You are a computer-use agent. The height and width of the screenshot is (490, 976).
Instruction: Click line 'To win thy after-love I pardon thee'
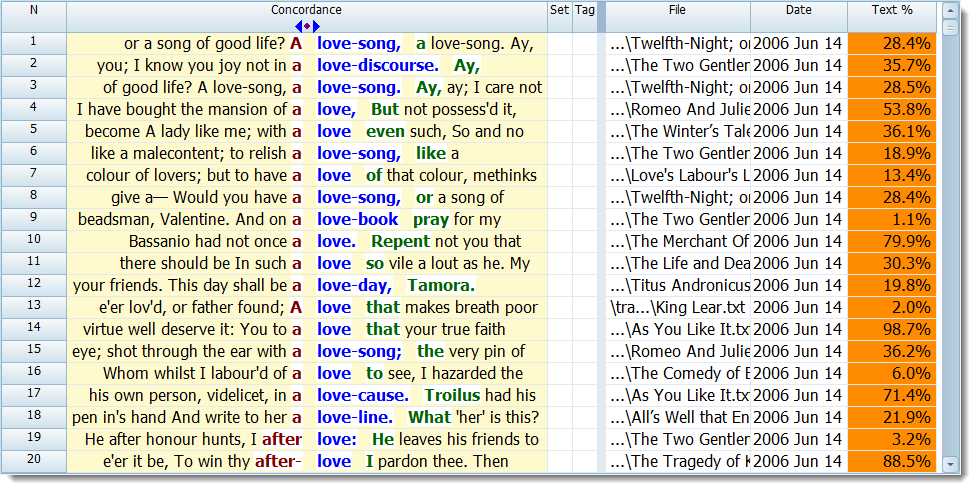click(x=307, y=461)
